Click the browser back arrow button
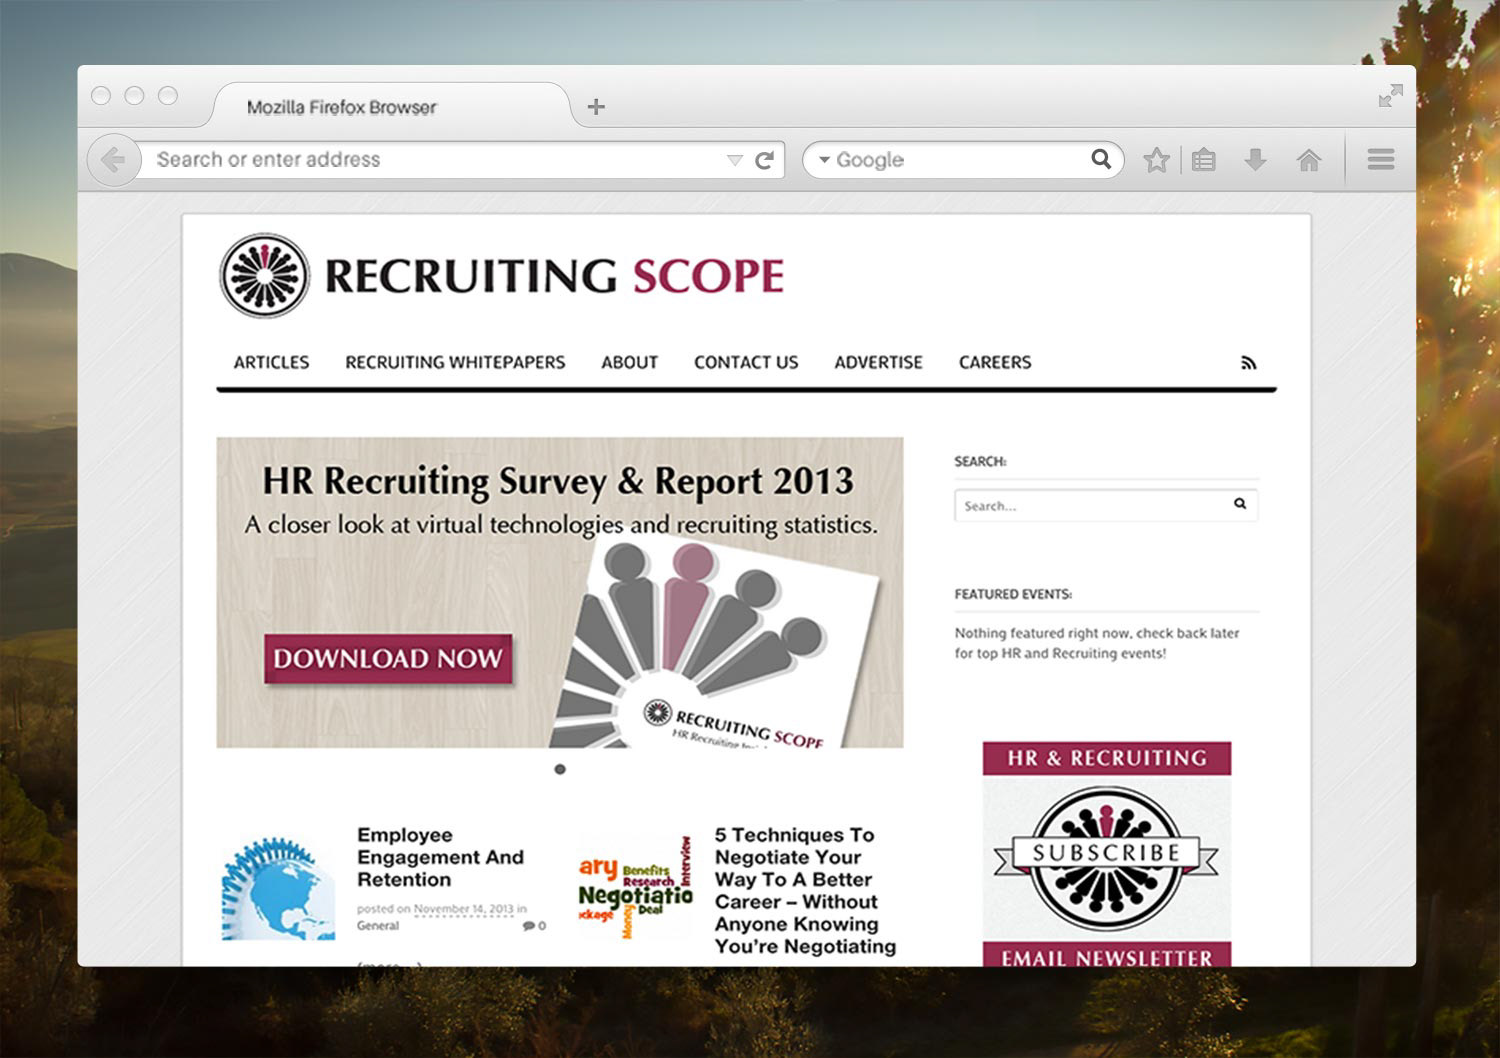Screen dimensions: 1500x1058 (113, 160)
